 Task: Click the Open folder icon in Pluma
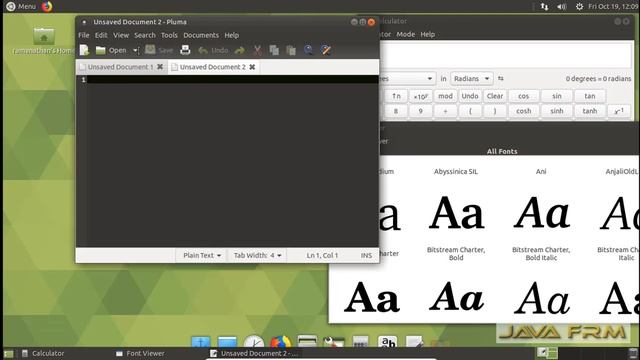(x=100, y=50)
